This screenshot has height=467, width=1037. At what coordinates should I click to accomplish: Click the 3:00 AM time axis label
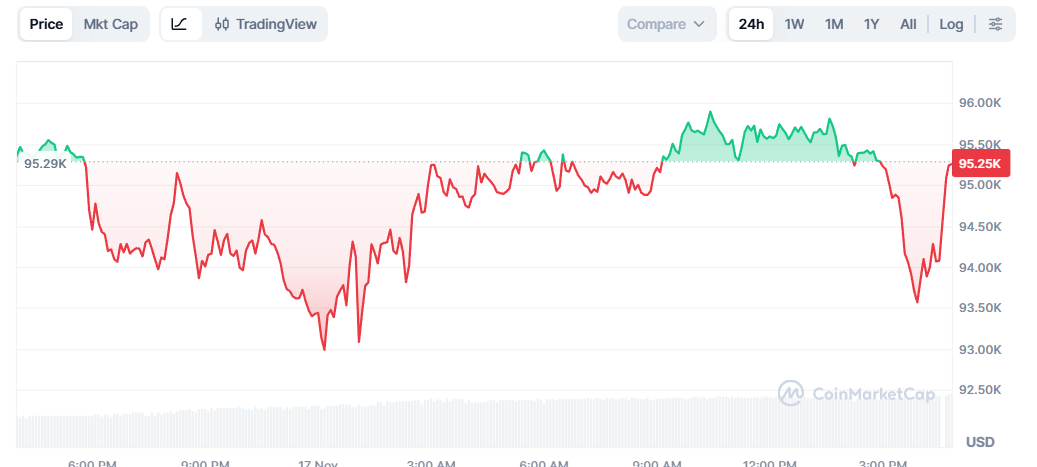point(432,463)
